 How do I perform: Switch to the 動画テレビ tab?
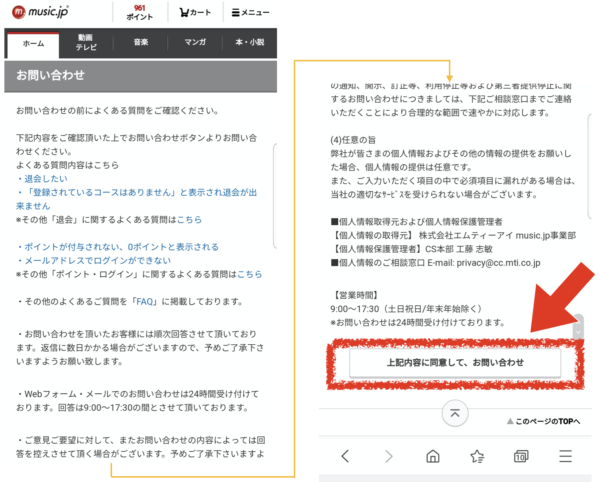(x=86, y=44)
